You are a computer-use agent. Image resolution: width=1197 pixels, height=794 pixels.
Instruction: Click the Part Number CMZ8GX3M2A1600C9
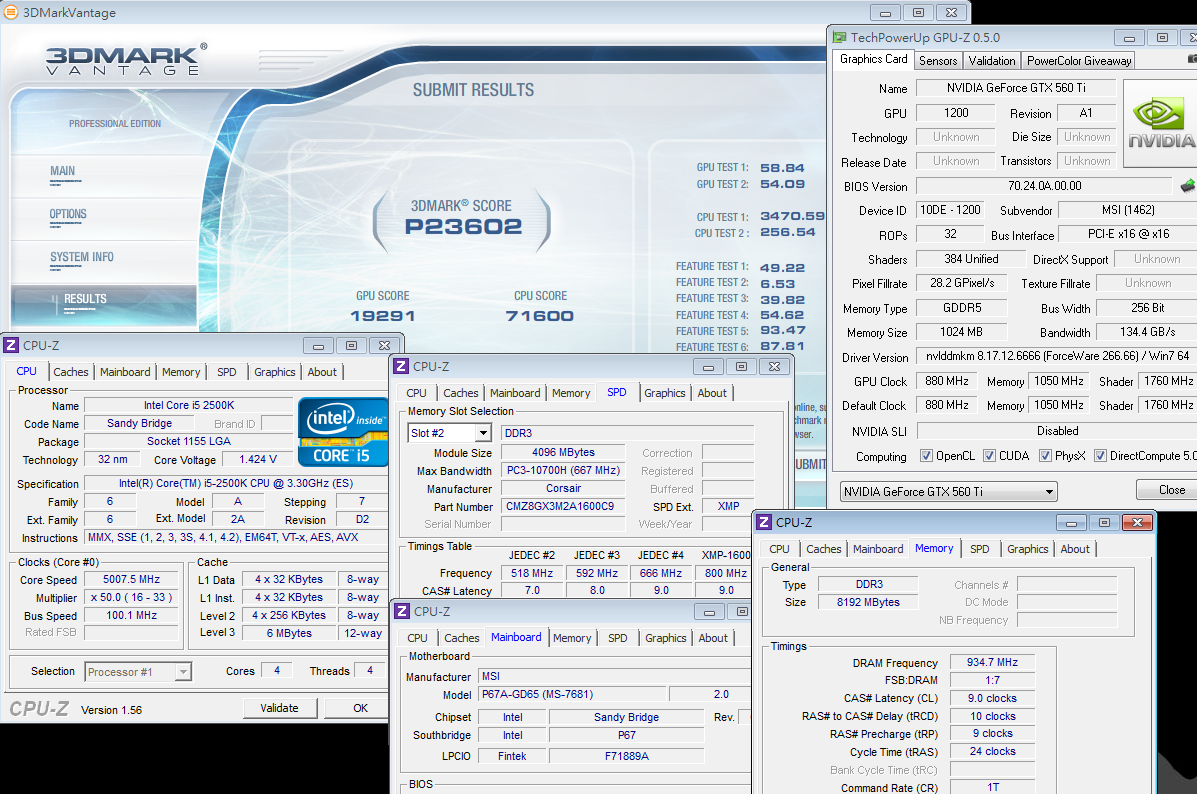point(562,506)
